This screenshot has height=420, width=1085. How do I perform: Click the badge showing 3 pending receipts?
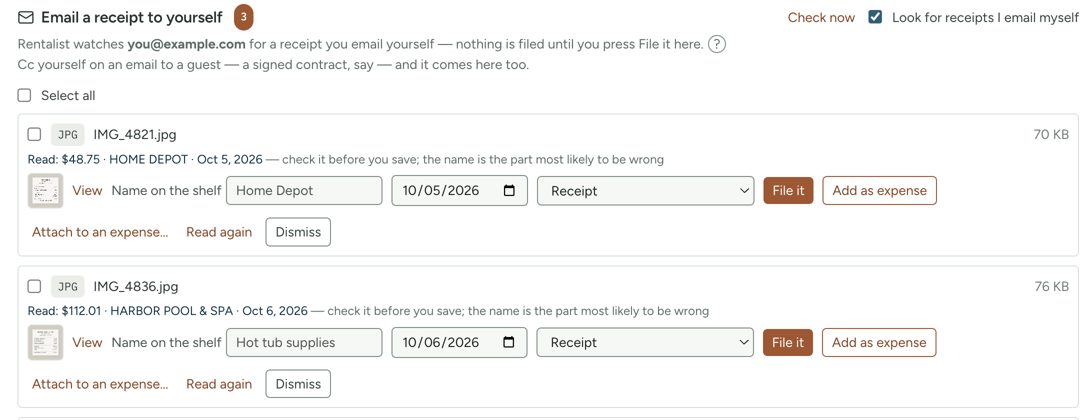tap(244, 17)
